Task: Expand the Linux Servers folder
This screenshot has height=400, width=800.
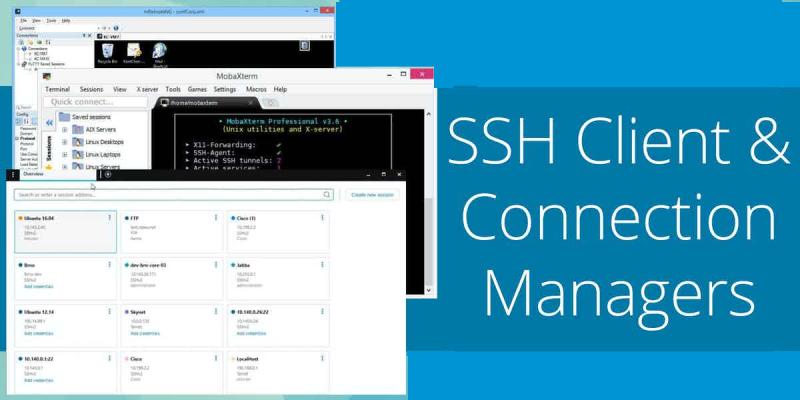Action: 65,166
